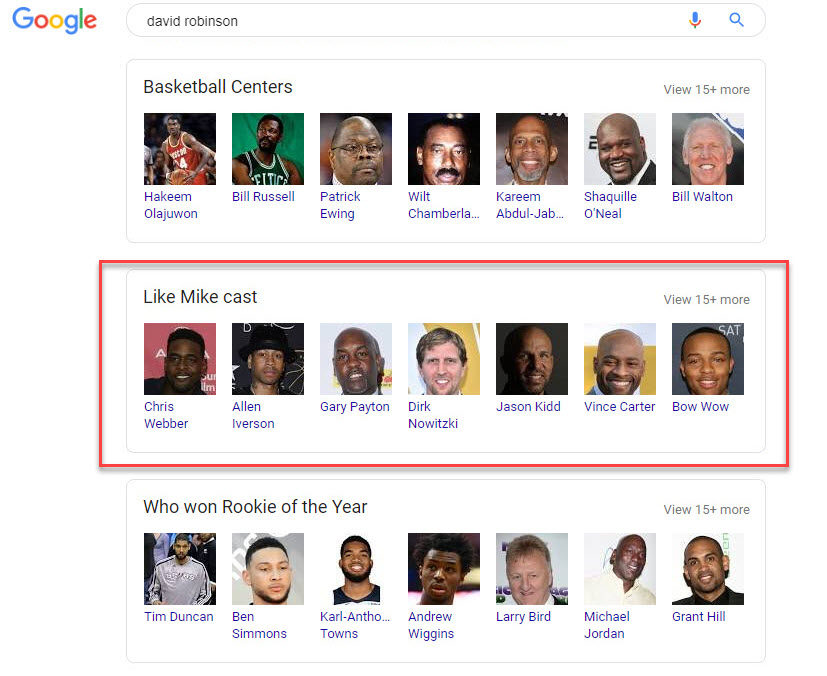Click the Bill Russell name link

[263, 197]
